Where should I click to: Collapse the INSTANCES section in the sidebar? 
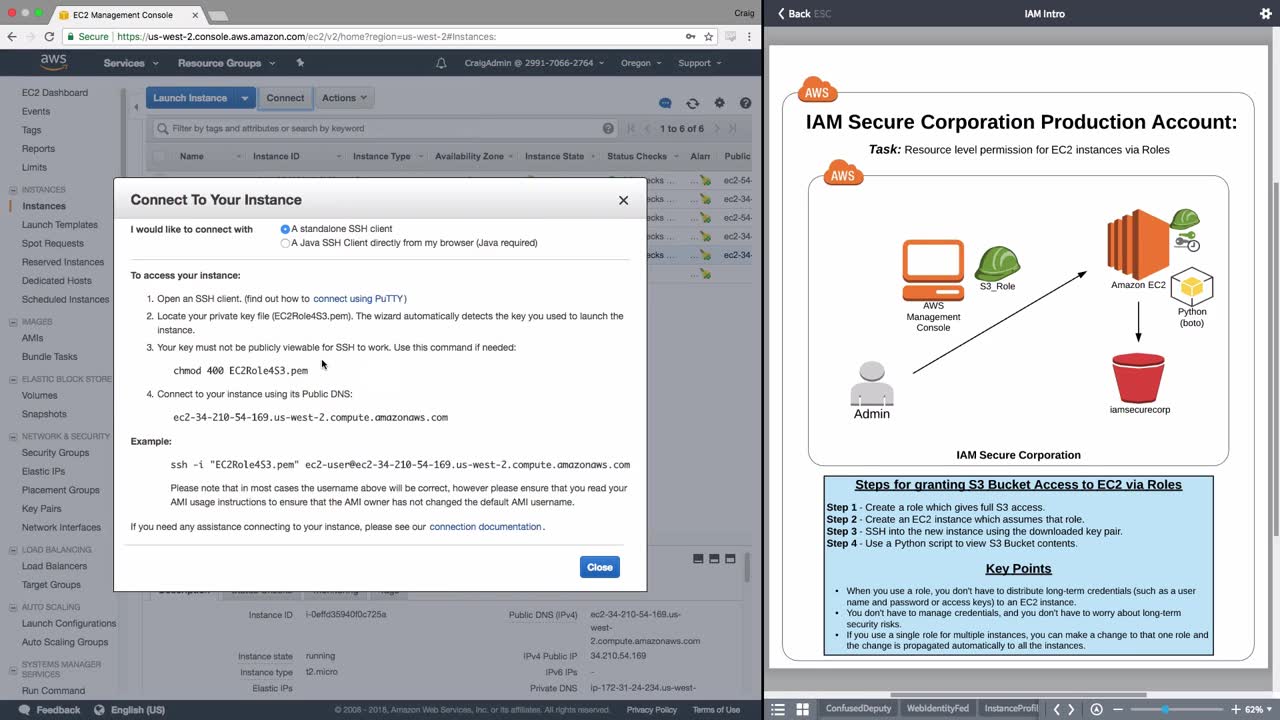click(x=13, y=190)
